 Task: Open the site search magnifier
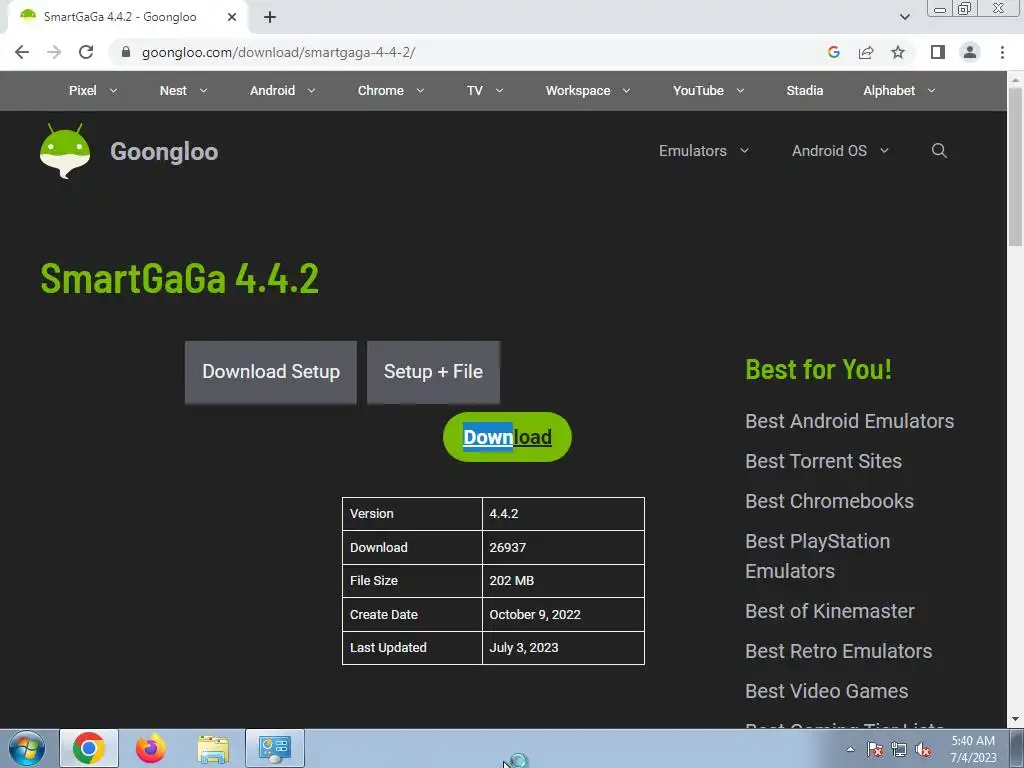939,151
